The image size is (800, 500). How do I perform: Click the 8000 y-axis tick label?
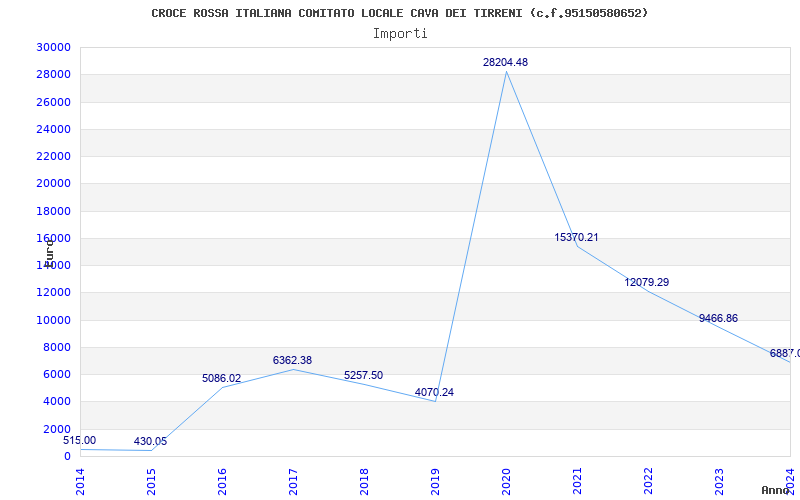pos(56,347)
